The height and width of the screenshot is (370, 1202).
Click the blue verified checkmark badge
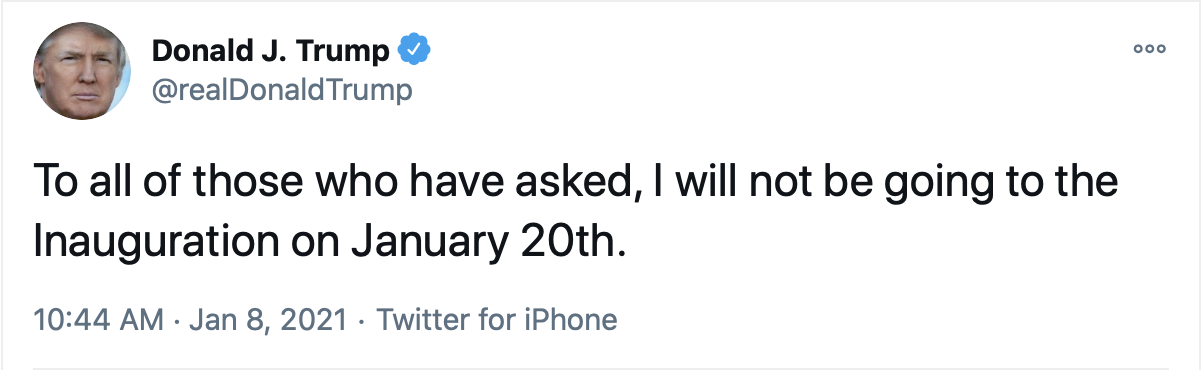pyautogui.click(x=413, y=50)
